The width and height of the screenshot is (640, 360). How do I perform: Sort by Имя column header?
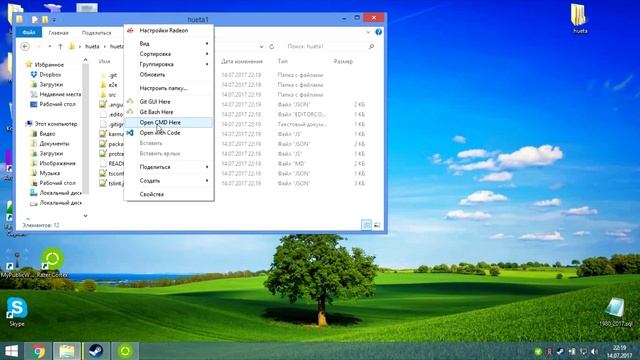[x=105, y=61]
